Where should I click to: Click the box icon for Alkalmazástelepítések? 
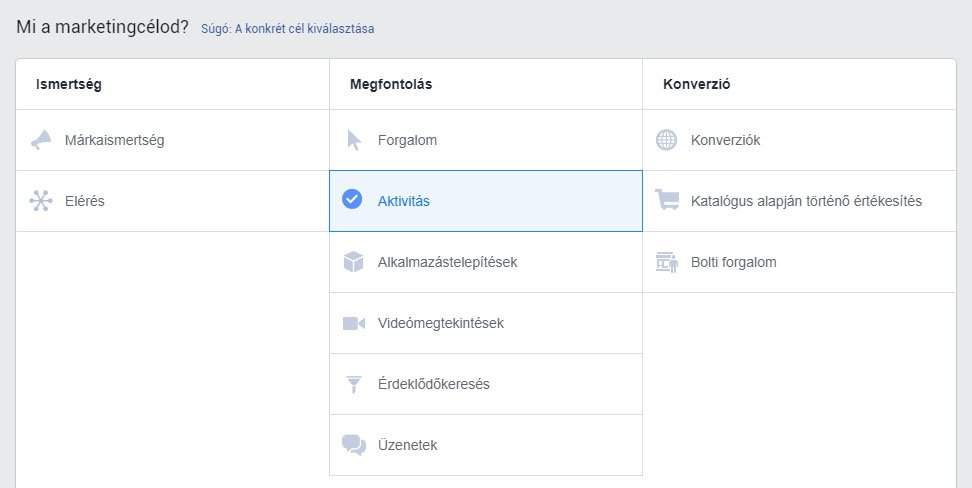coord(353,262)
